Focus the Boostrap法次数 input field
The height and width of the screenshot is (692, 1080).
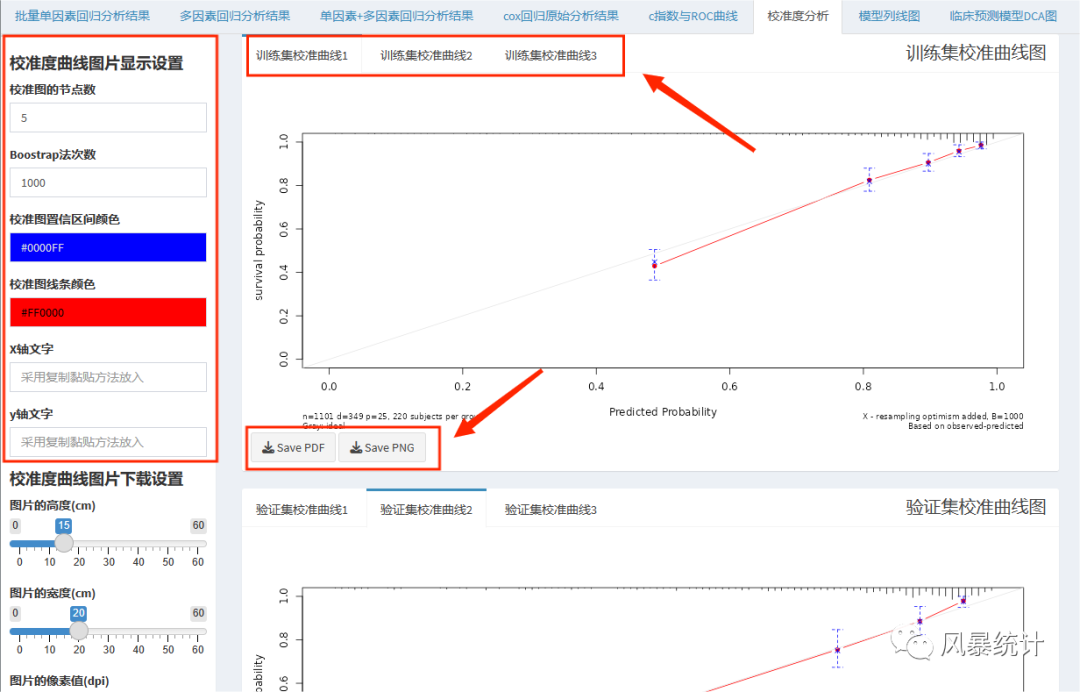click(108, 182)
